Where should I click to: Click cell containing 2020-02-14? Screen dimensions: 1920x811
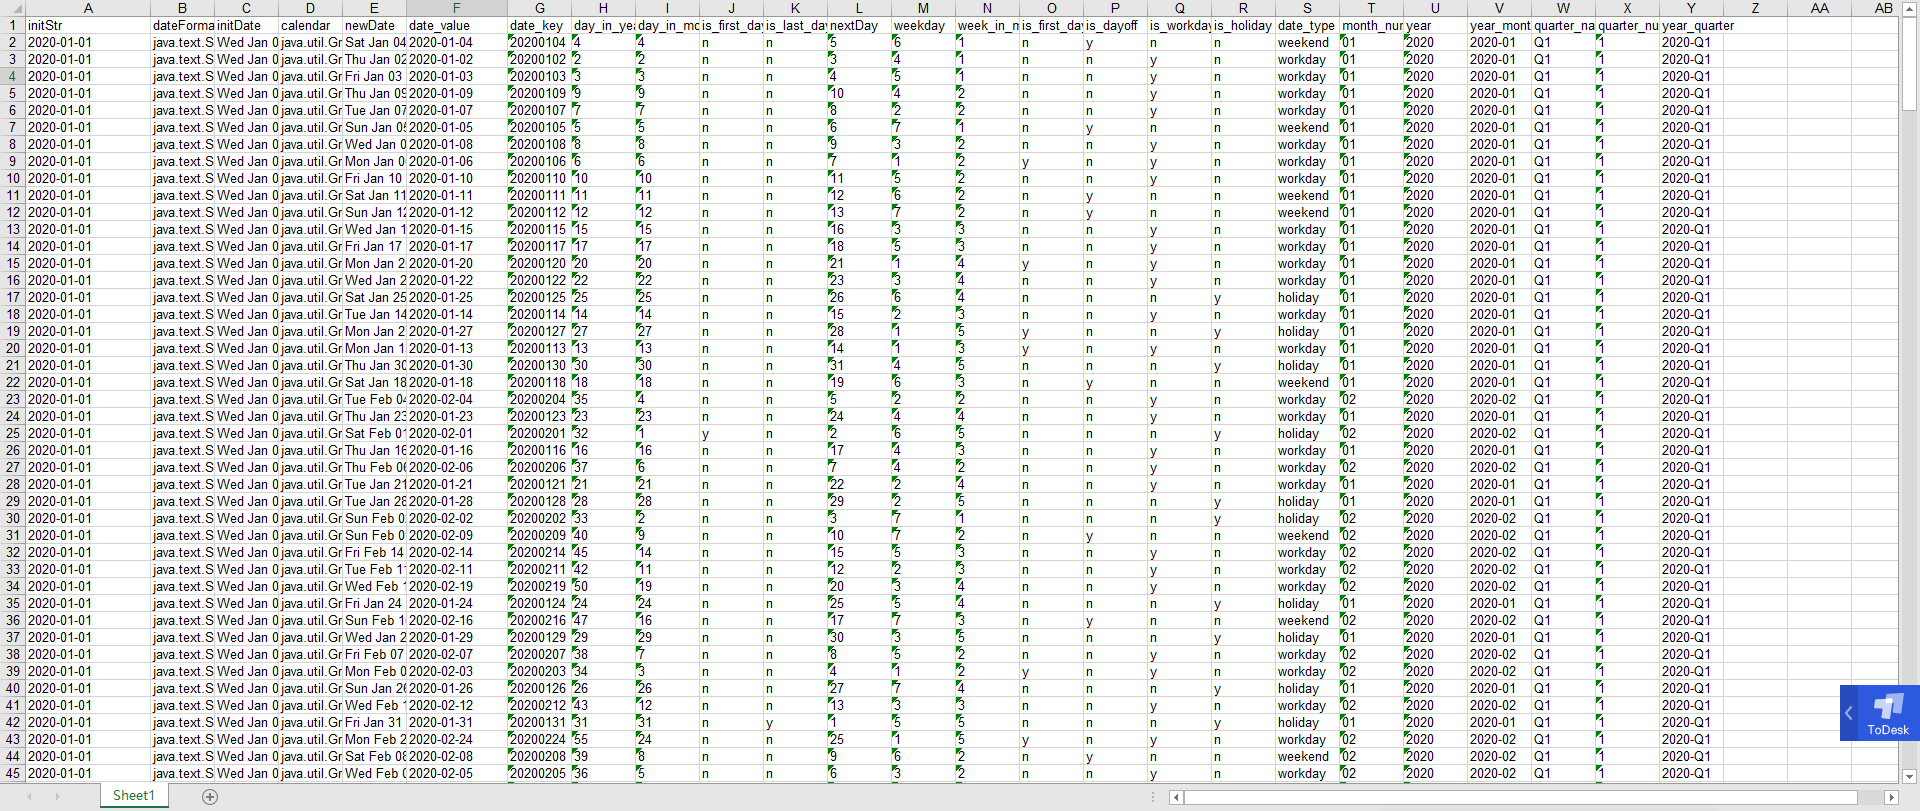pyautogui.click(x=456, y=552)
